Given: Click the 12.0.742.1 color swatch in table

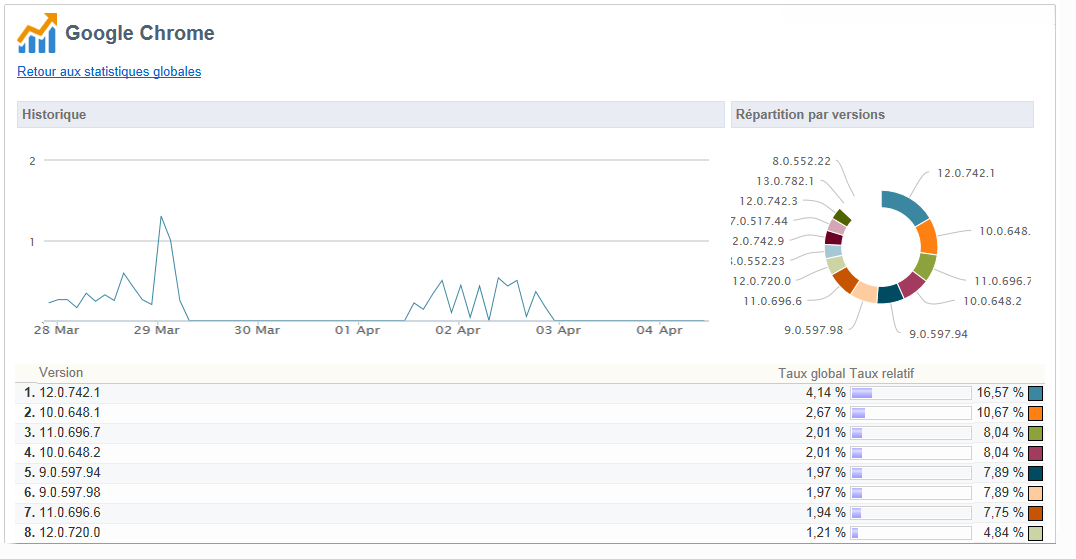Looking at the screenshot, I should coord(1036,393).
